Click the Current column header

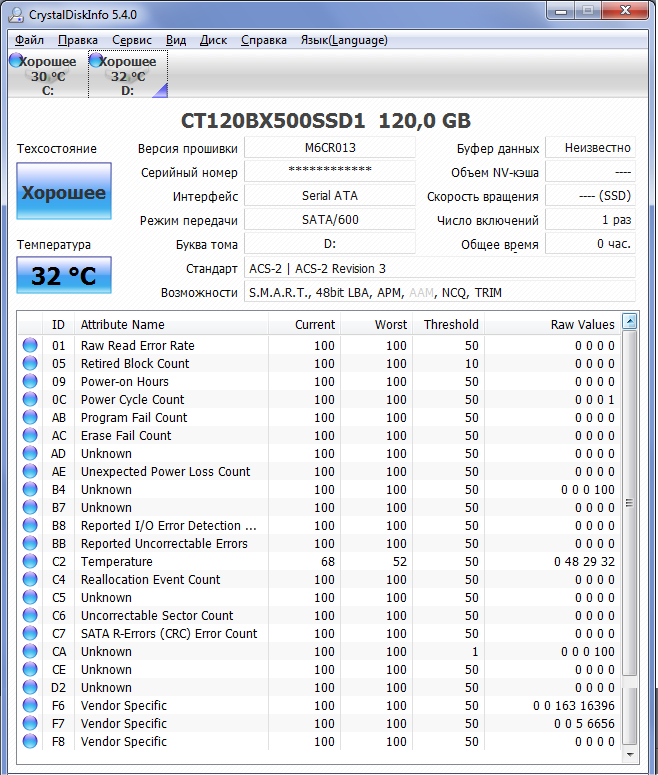tap(304, 324)
